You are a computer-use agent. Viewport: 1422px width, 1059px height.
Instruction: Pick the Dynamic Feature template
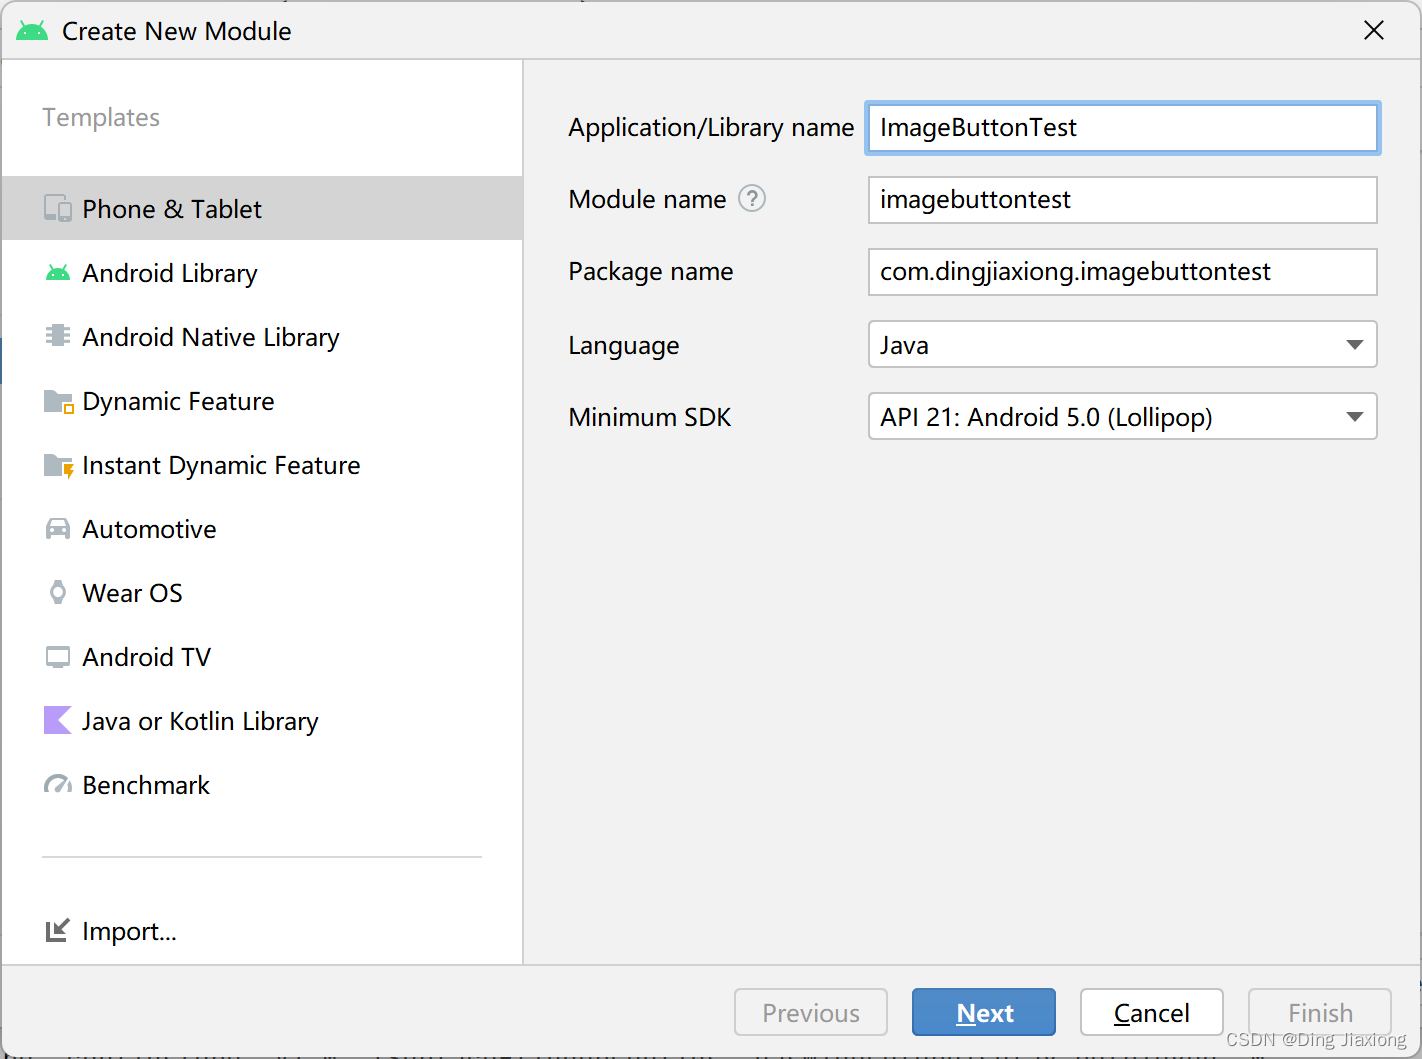click(262, 401)
